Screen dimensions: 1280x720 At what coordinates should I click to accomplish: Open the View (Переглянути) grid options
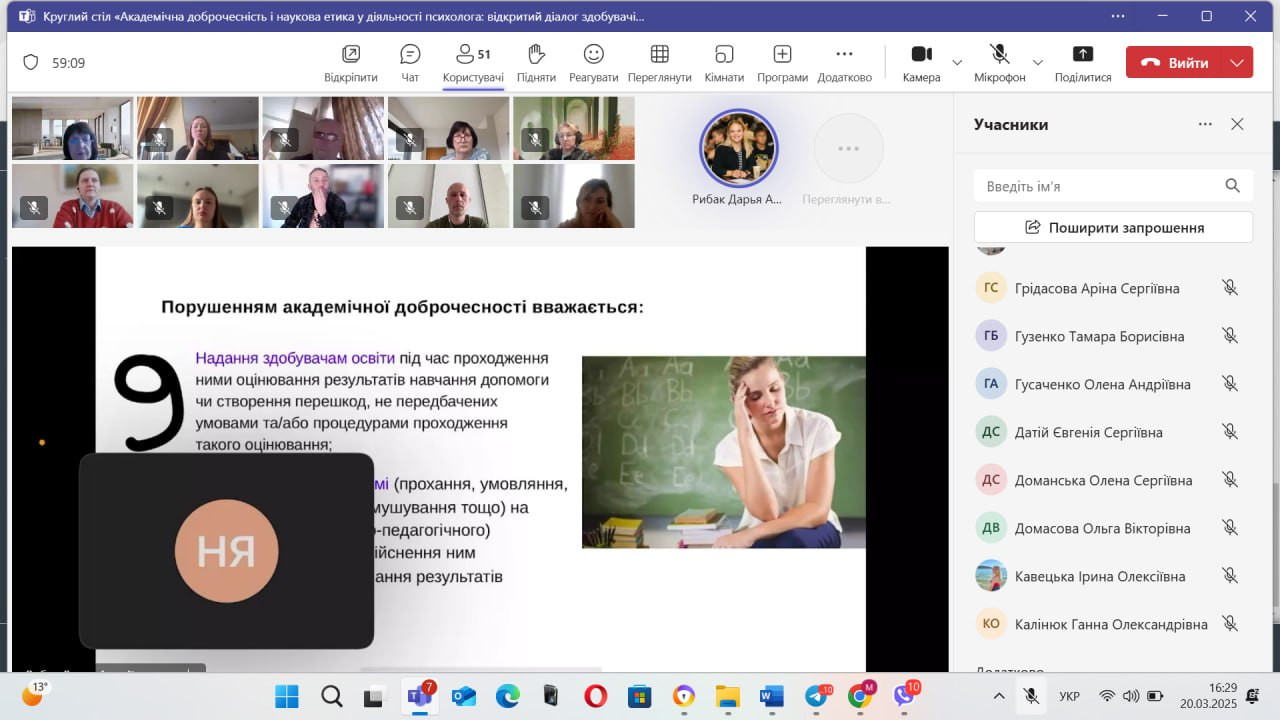coord(659,55)
